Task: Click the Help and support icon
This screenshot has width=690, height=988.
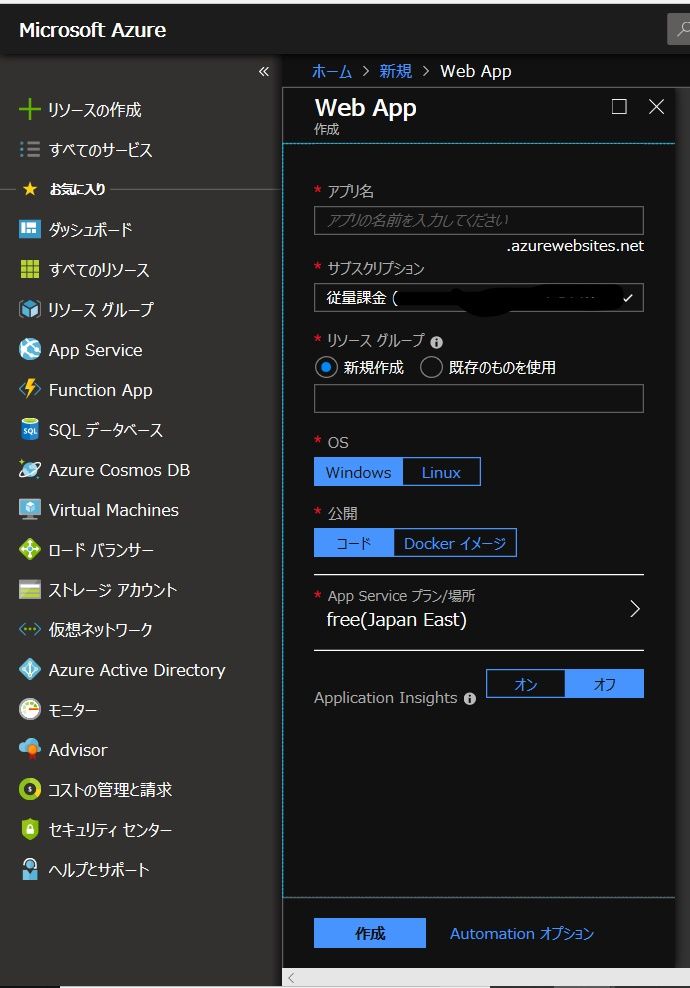Action: (x=30, y=870)
